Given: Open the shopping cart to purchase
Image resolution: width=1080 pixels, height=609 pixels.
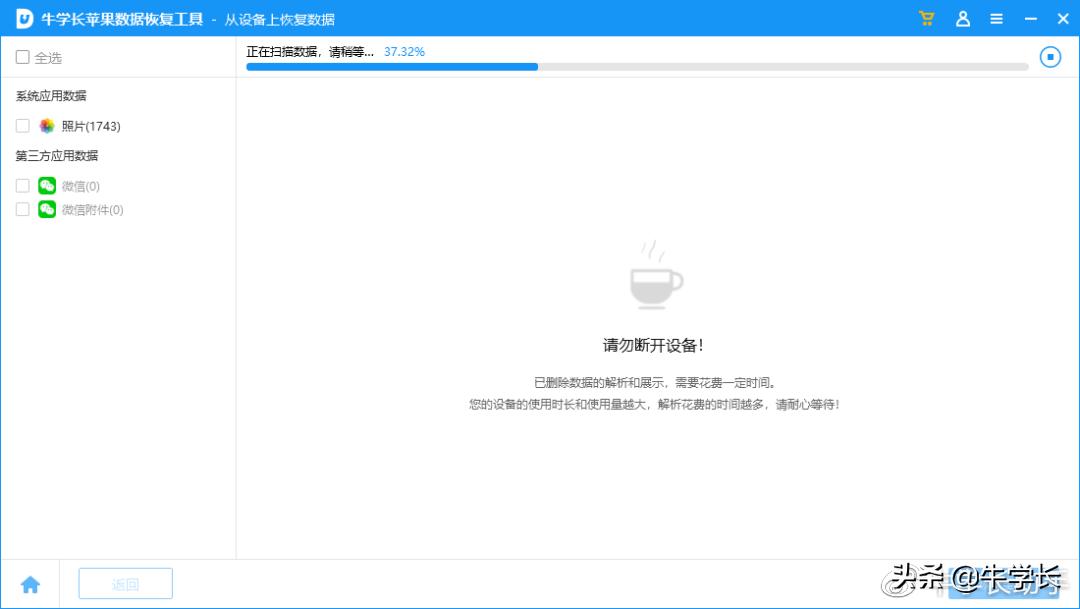Looking at the screenshot, I should pos(926,18).
